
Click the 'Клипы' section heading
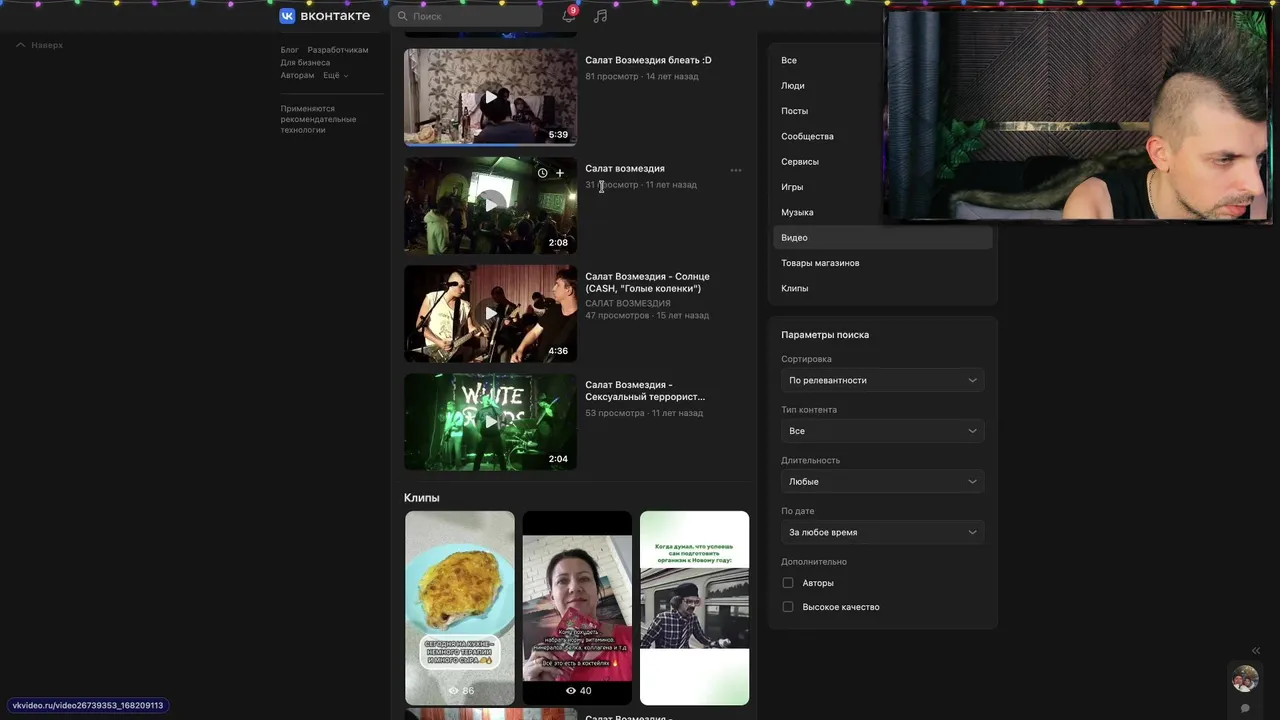click(421, 498)
